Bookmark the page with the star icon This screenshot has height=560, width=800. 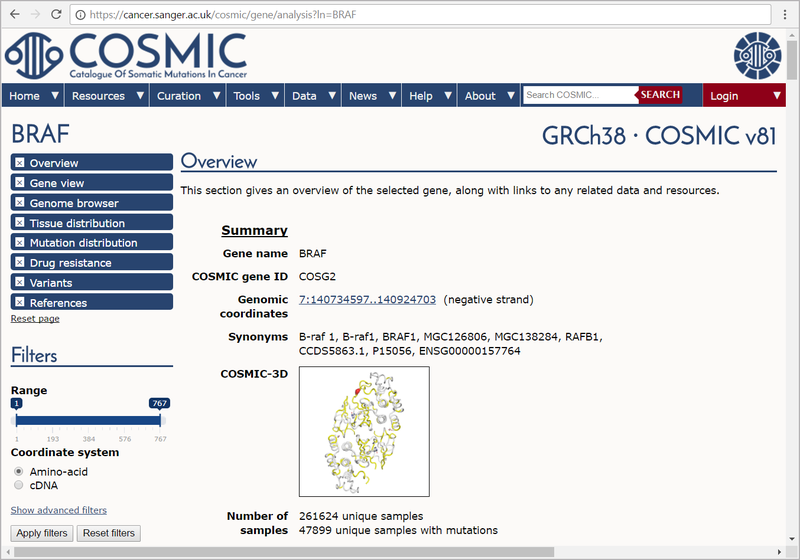758,15
